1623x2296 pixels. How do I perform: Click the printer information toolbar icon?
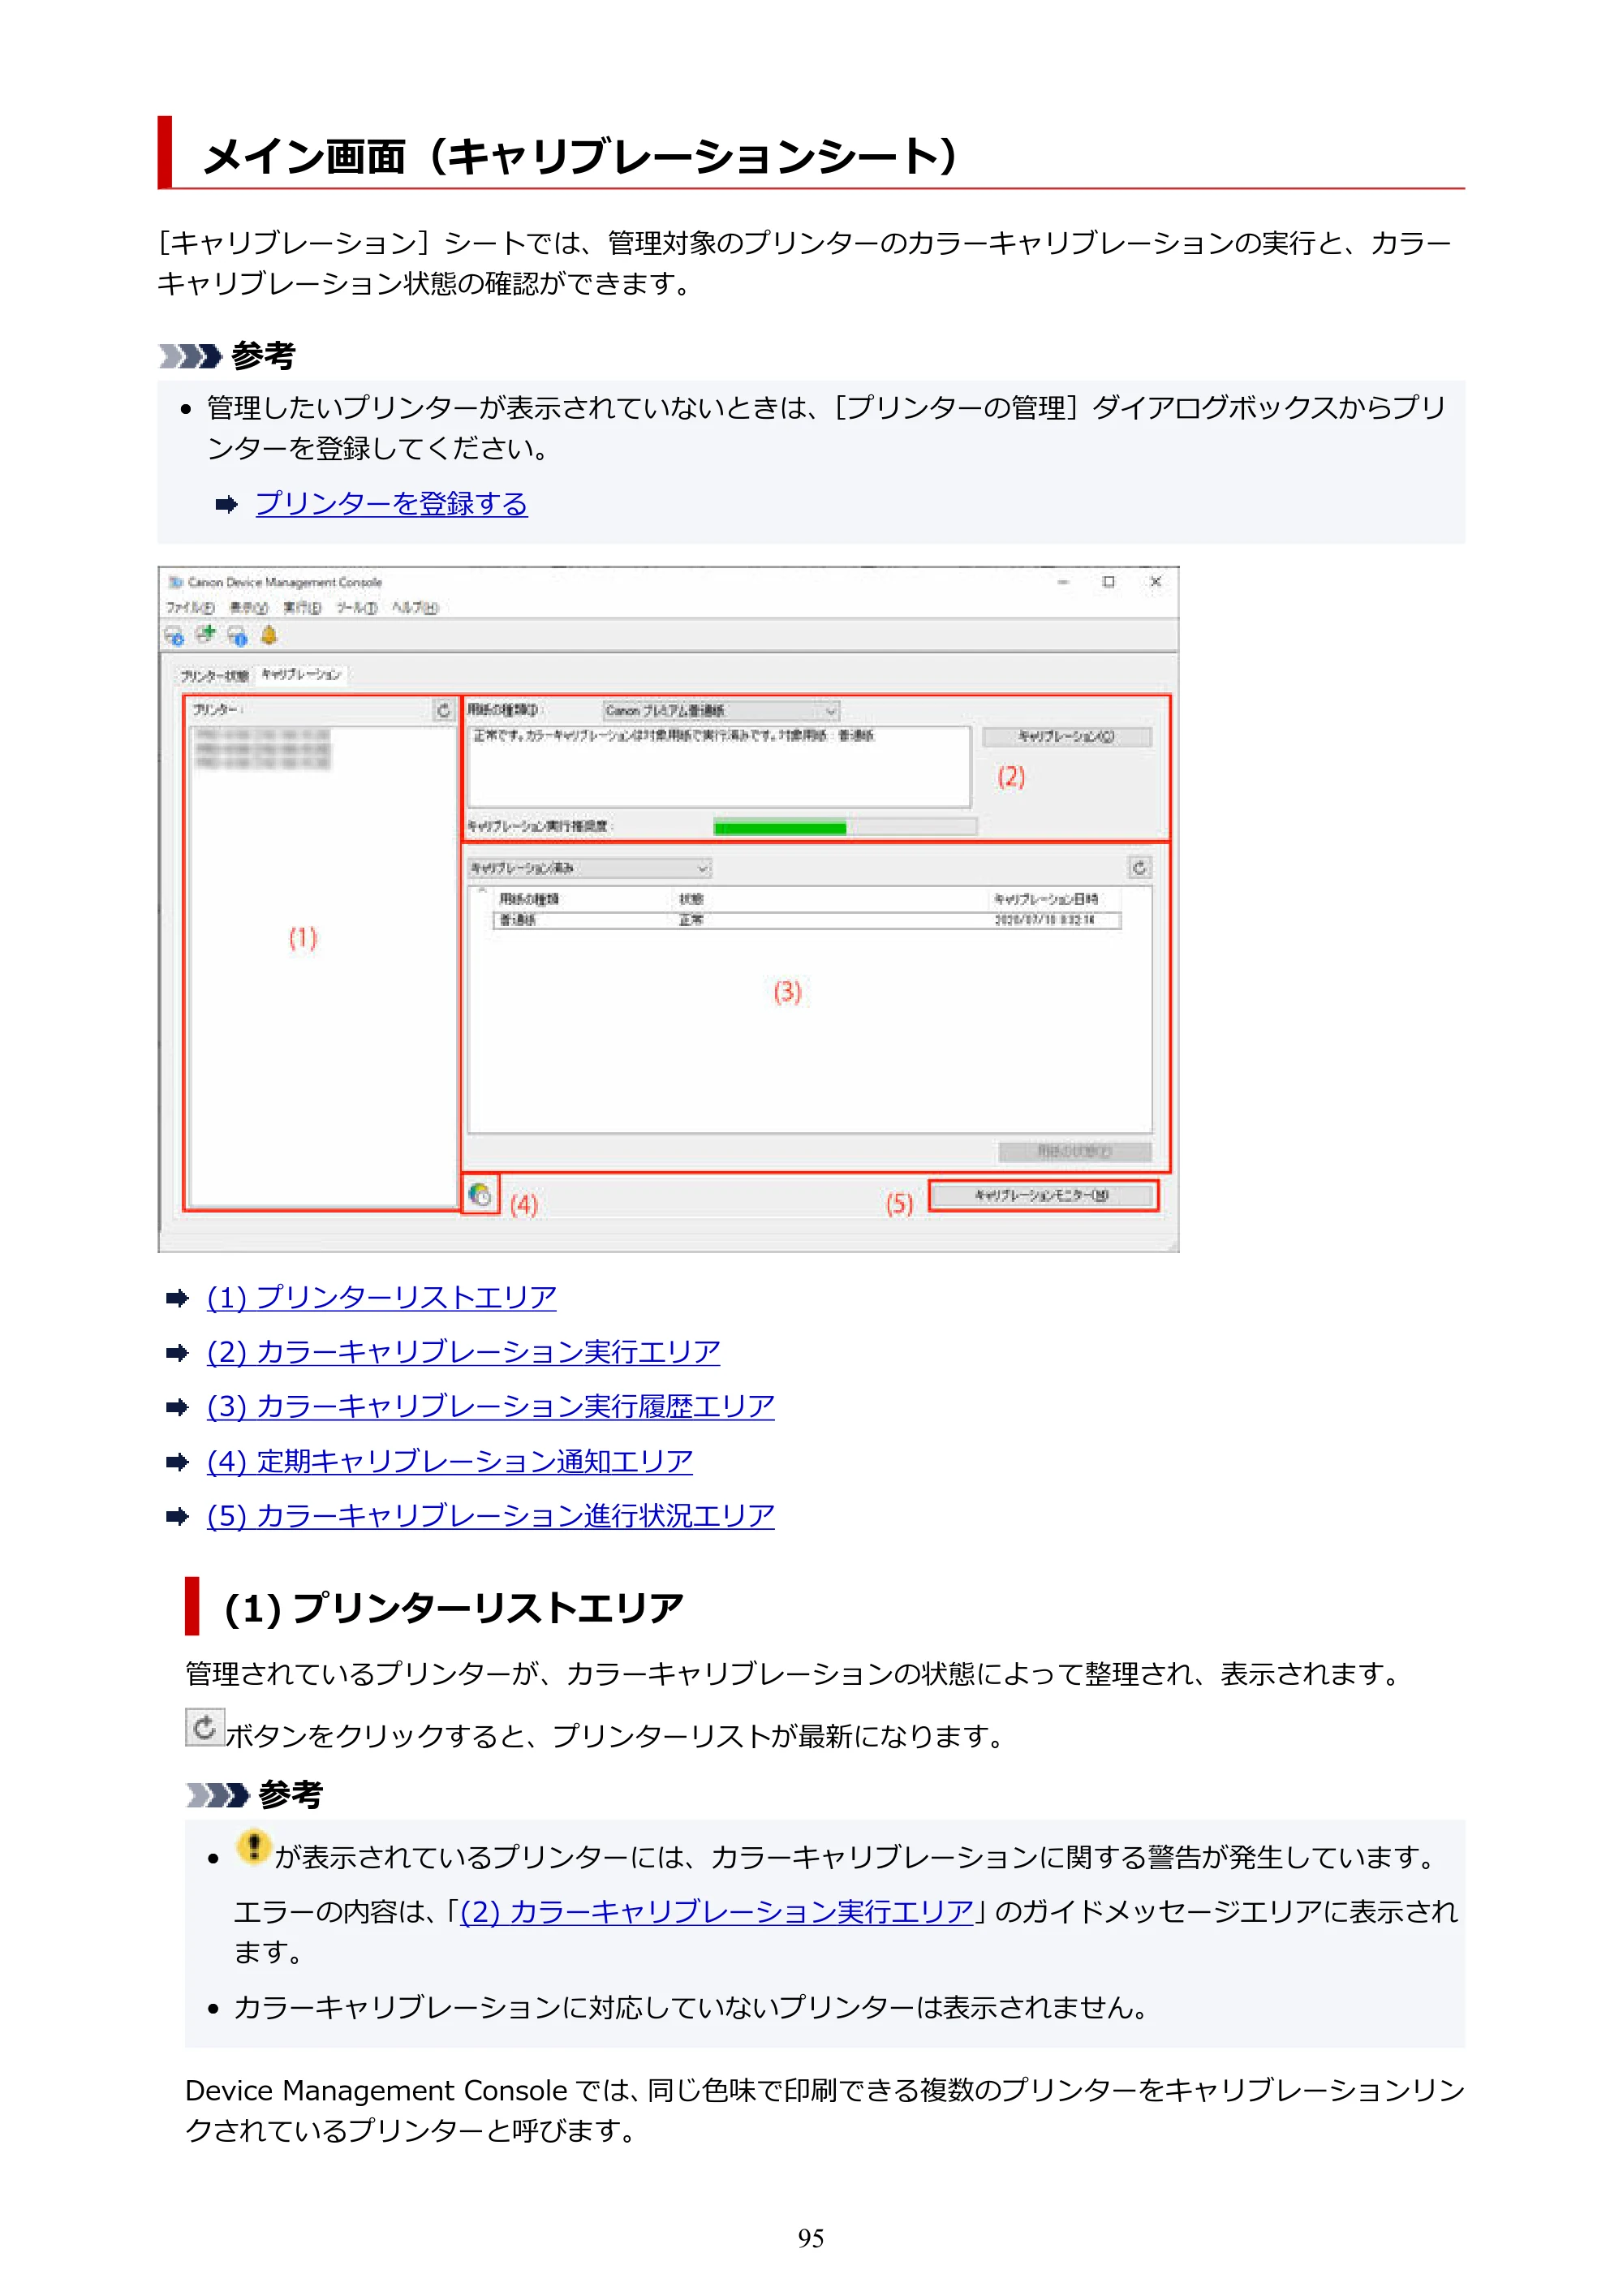[x=238, y=635]
